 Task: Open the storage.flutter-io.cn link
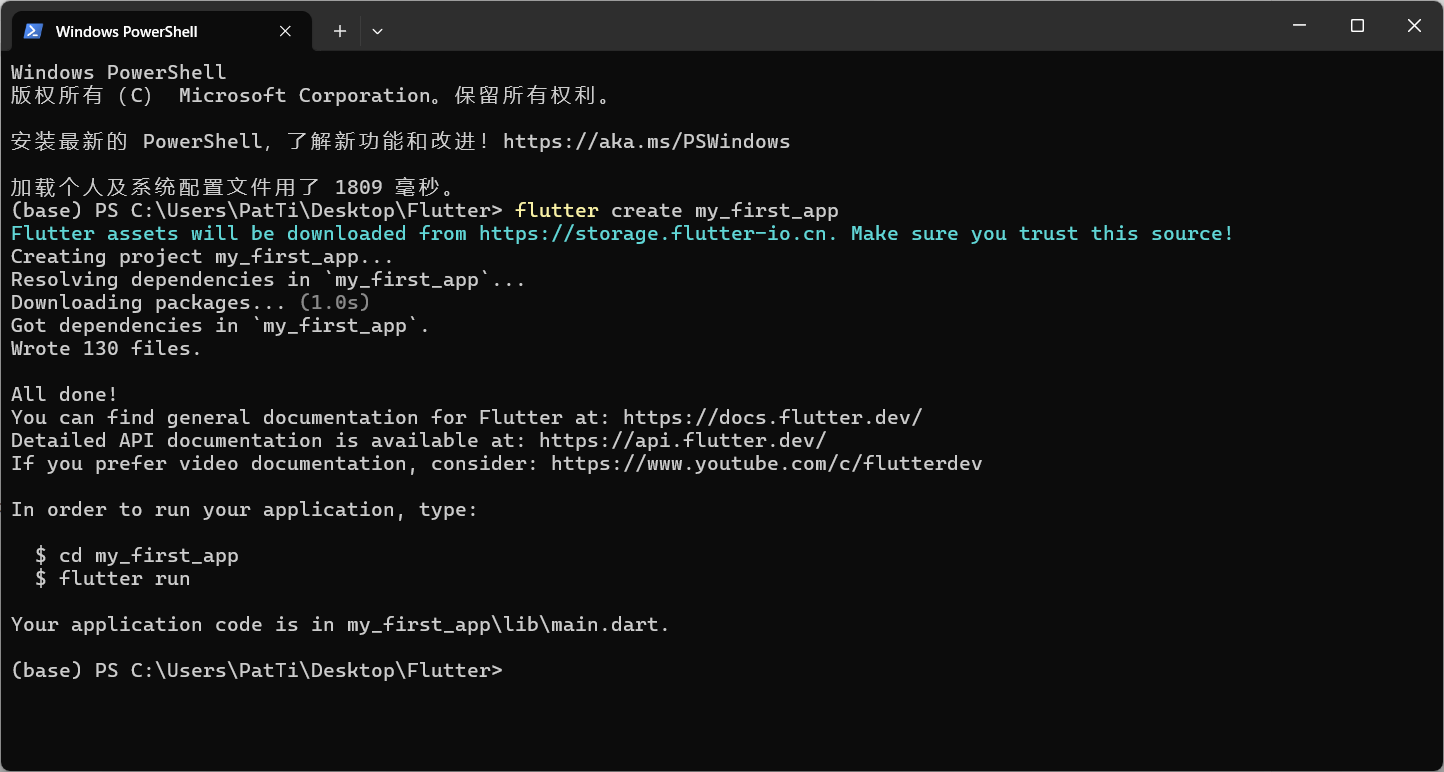(x=662, y=233)
